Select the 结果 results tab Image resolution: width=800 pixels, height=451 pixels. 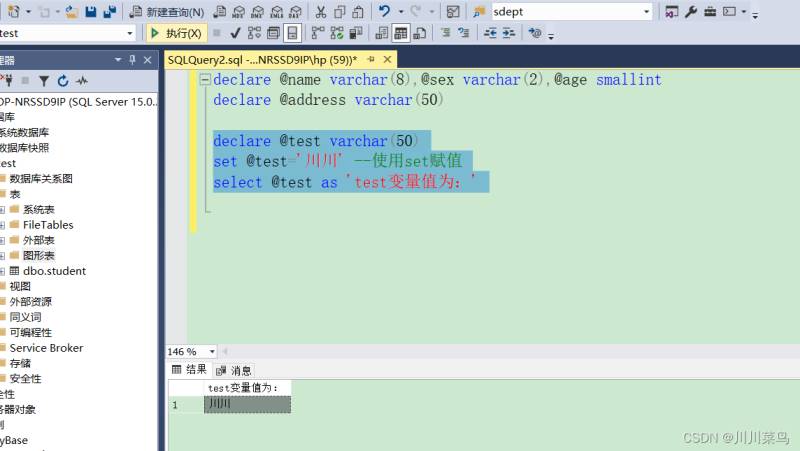(x=190, y=370)
